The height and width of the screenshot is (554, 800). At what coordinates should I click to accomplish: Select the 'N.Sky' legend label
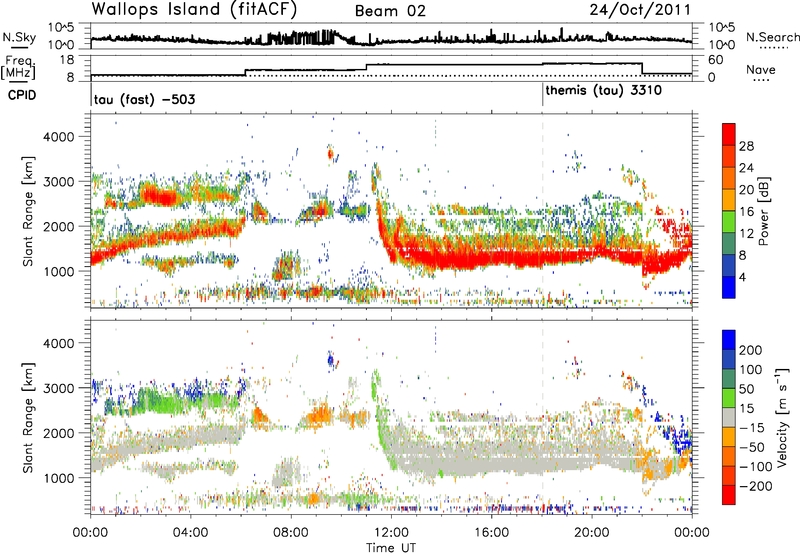point(19,37)
